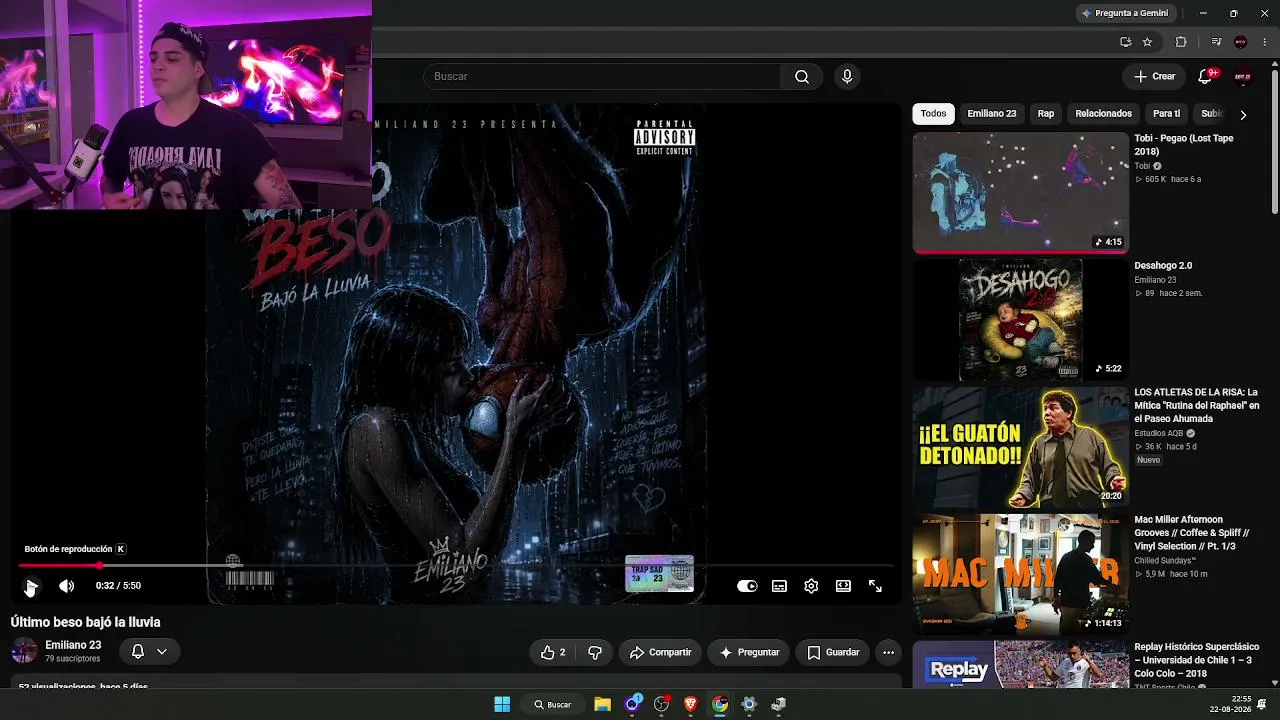Open the purple taskbar app with the 1 badge
Viewport: 1280px width, 720px height.
(x=632, y=704)
